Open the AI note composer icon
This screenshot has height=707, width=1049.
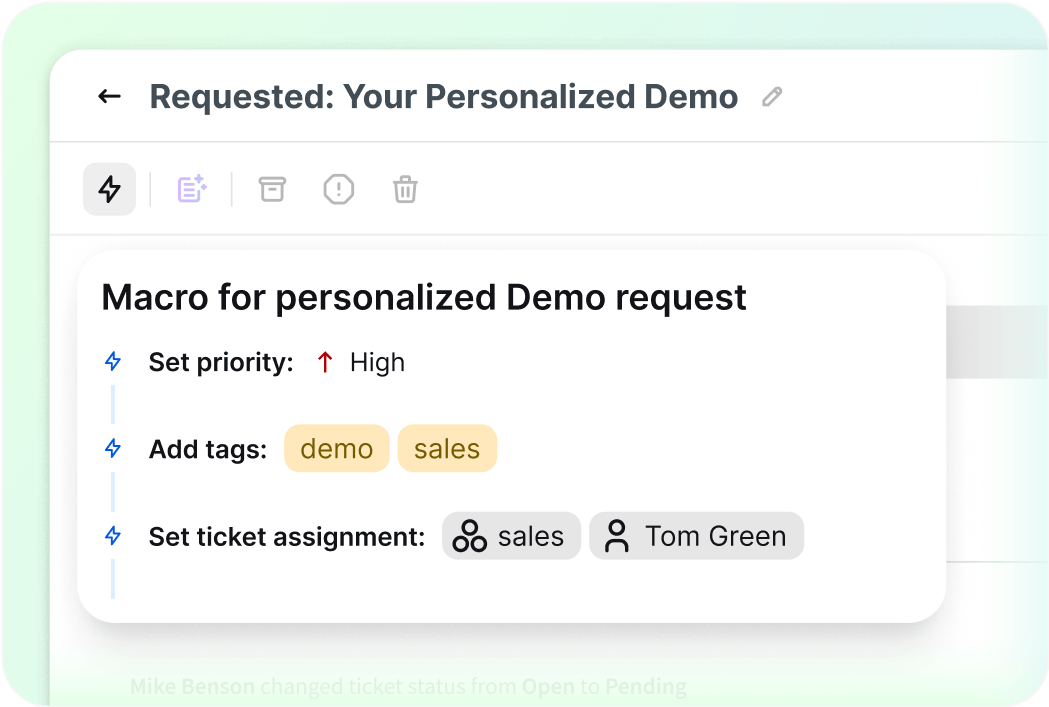[190, 189]
